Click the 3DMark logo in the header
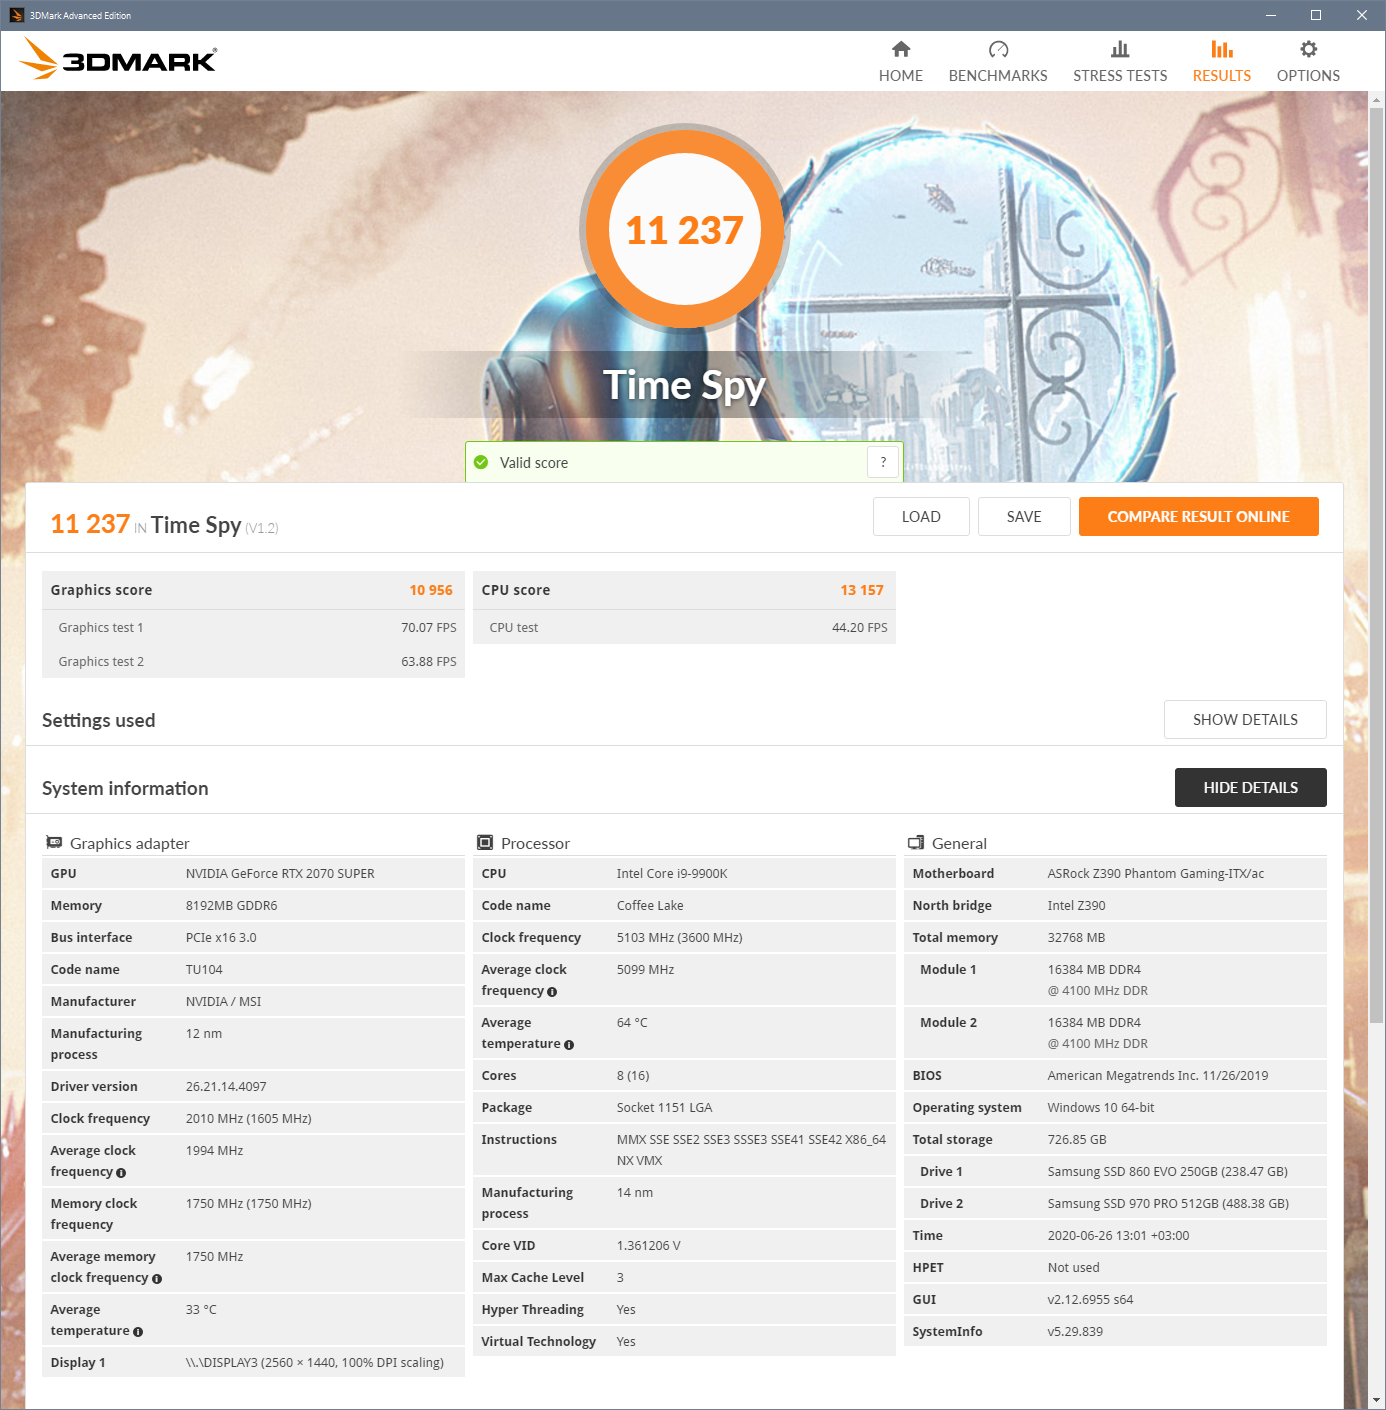 [118, 59]
